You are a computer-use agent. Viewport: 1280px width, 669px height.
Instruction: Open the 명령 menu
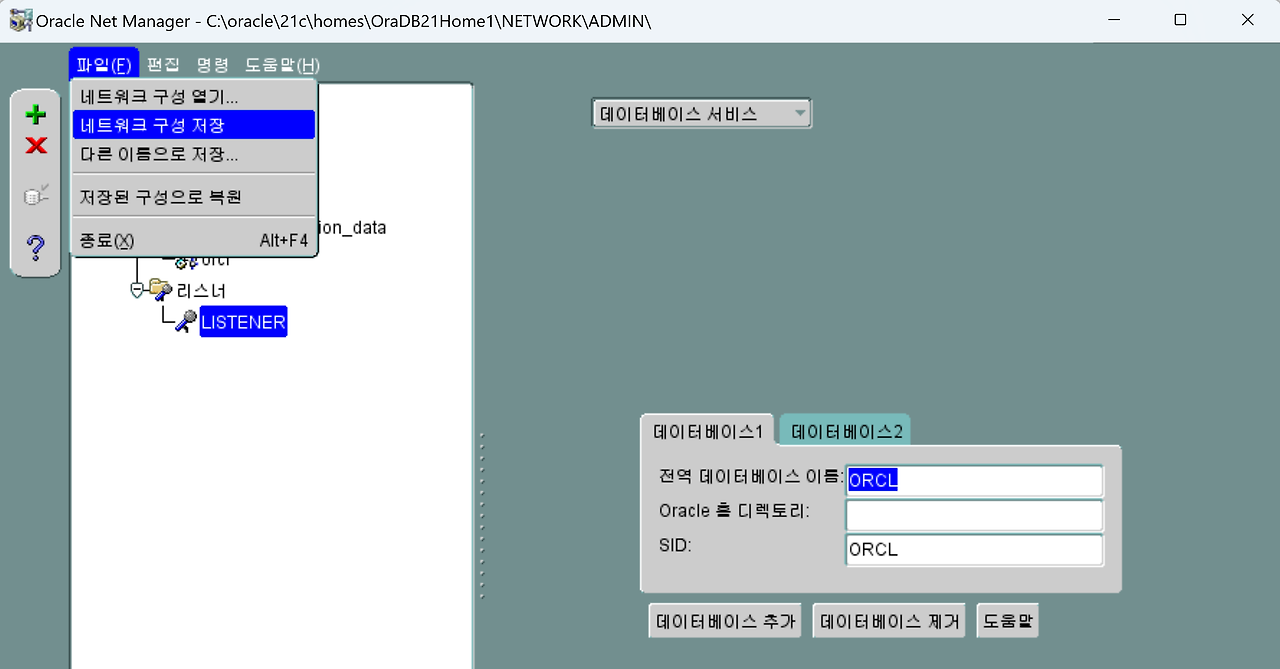point(213,65)
